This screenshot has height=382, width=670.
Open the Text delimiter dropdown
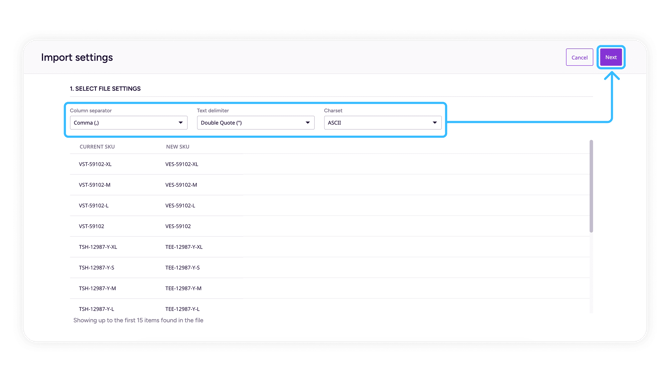pos(256,123)
